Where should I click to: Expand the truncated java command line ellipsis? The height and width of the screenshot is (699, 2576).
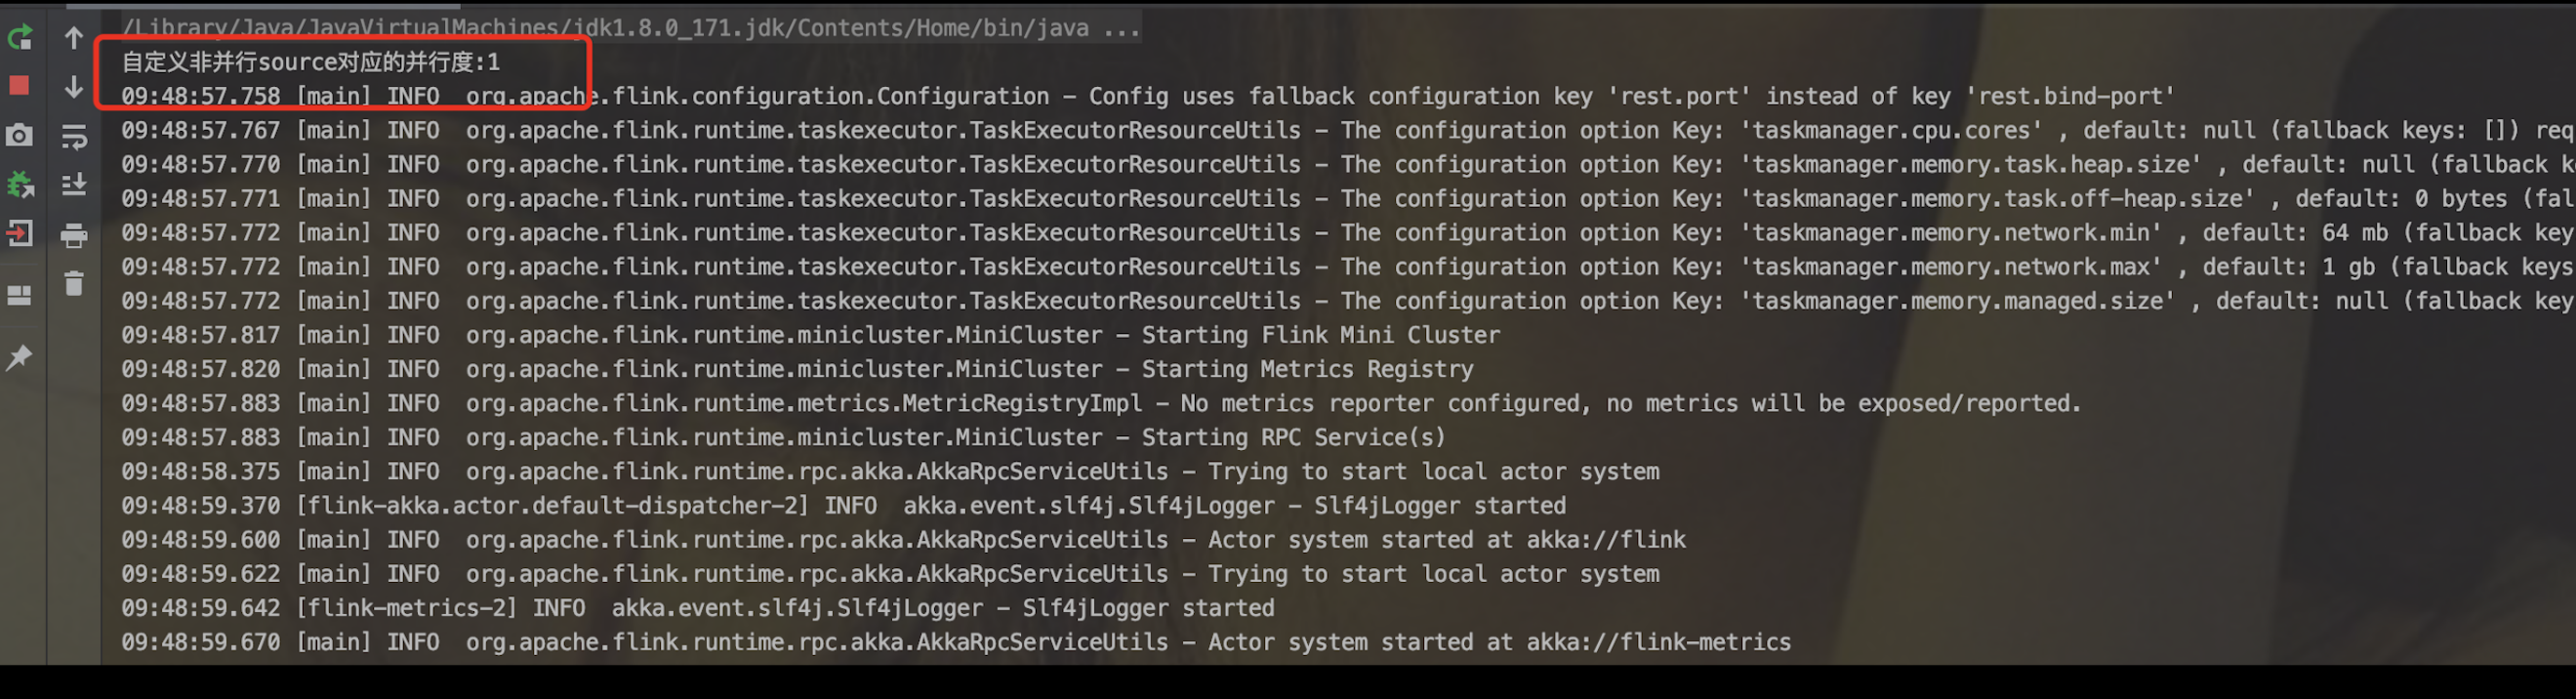click(1122, 27)
